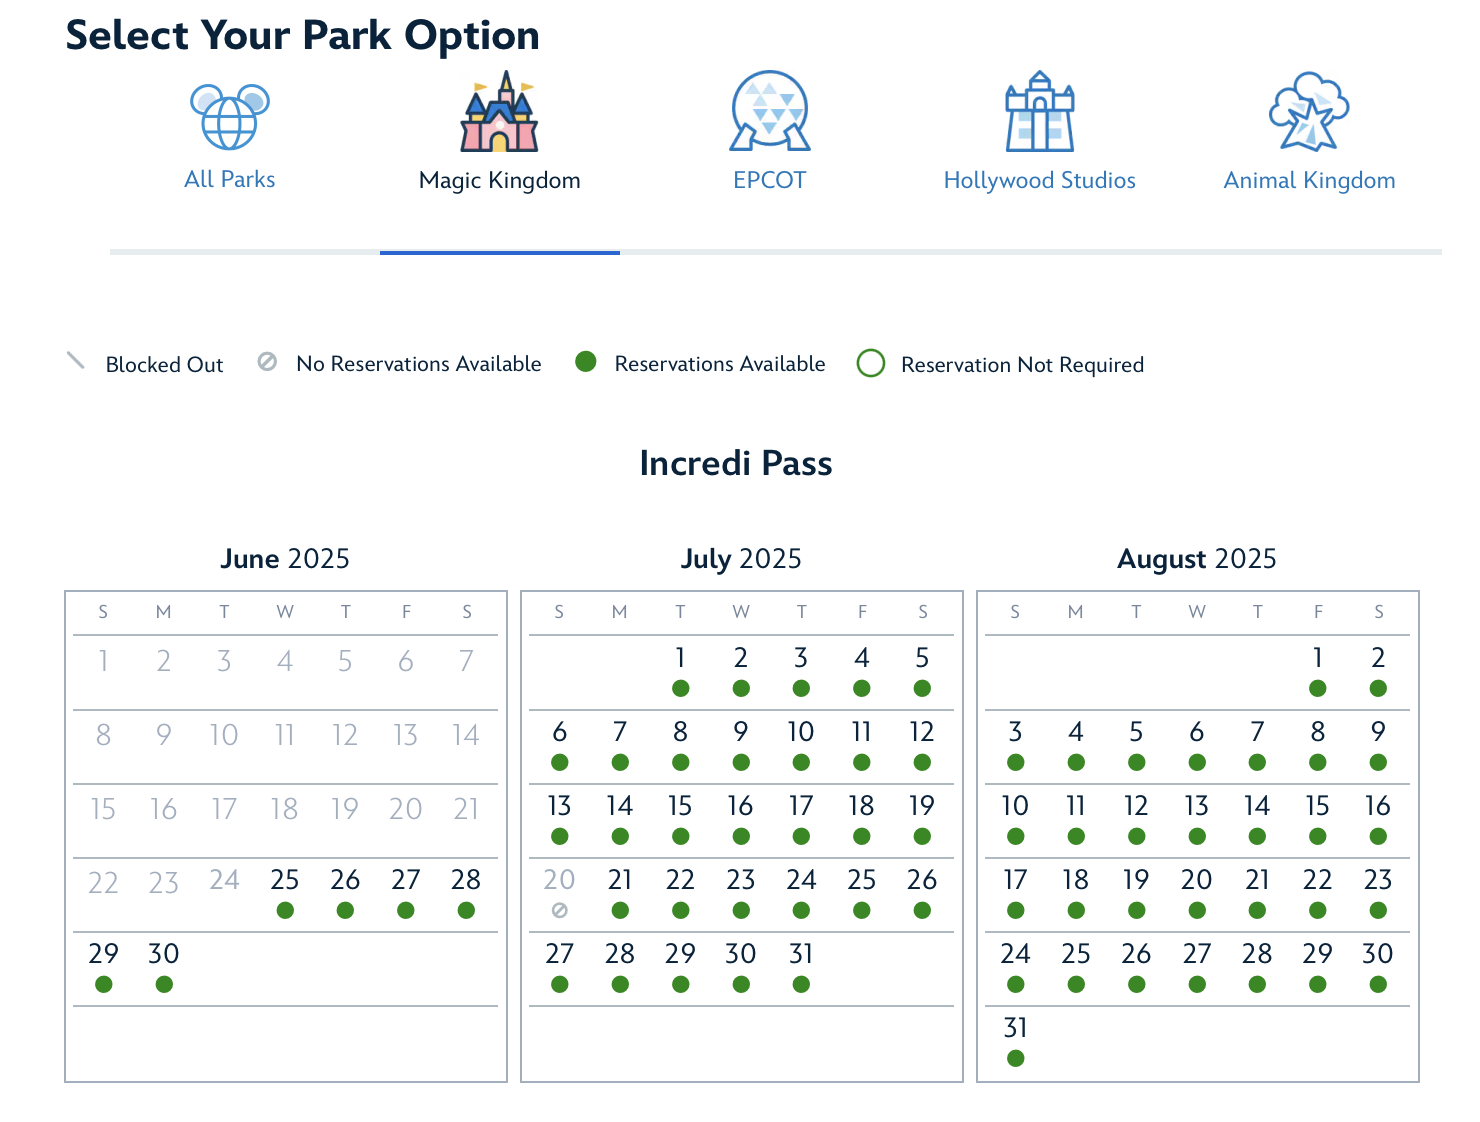Click the Animal Kingdom tree icon
Screen dimensions: 1480x1122
[x=1309, y=112]
